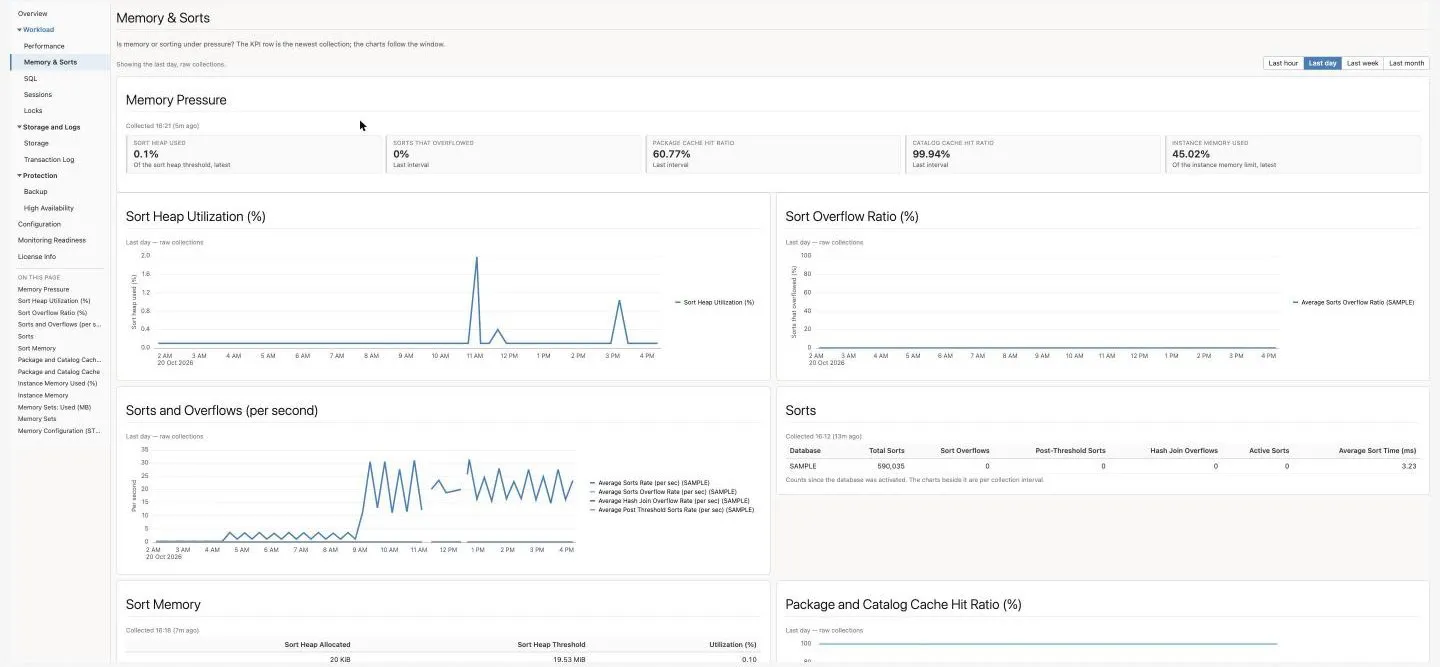Open the Backup page
This screenshot has height=667, width=1440.
[x=35, y=192]
